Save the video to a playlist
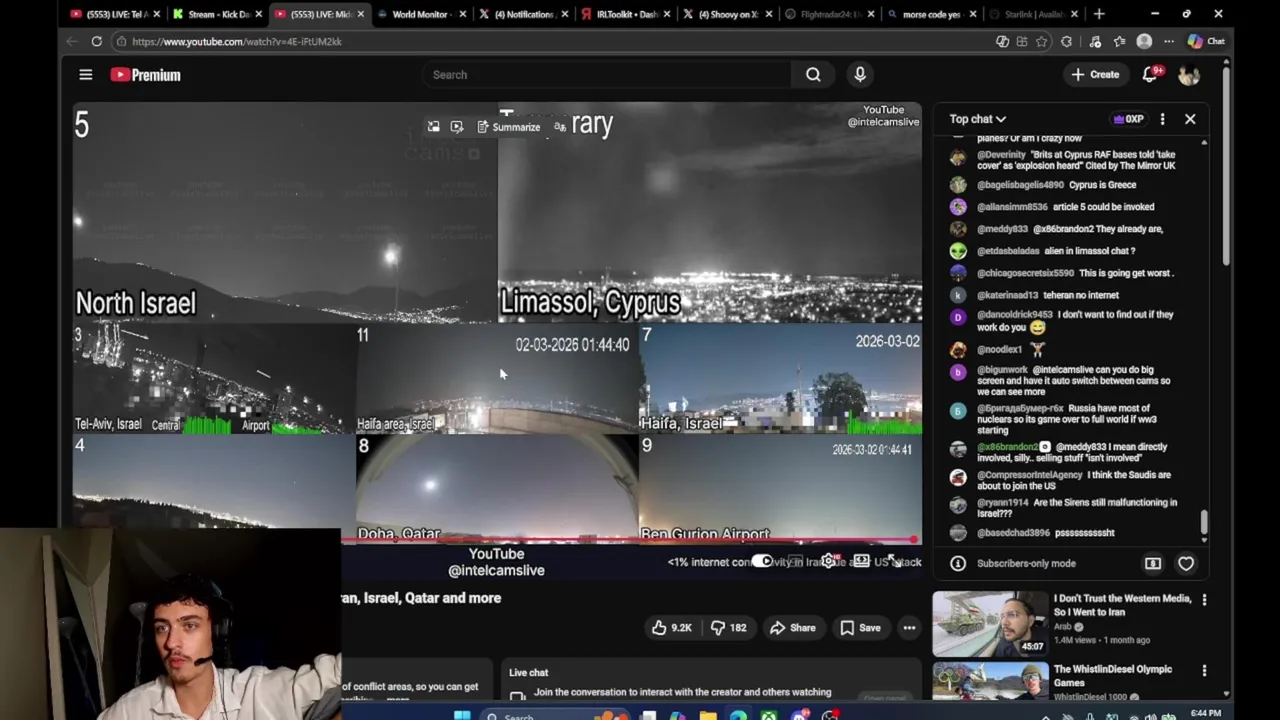The image size is (1280, 720). click(860, 628)
